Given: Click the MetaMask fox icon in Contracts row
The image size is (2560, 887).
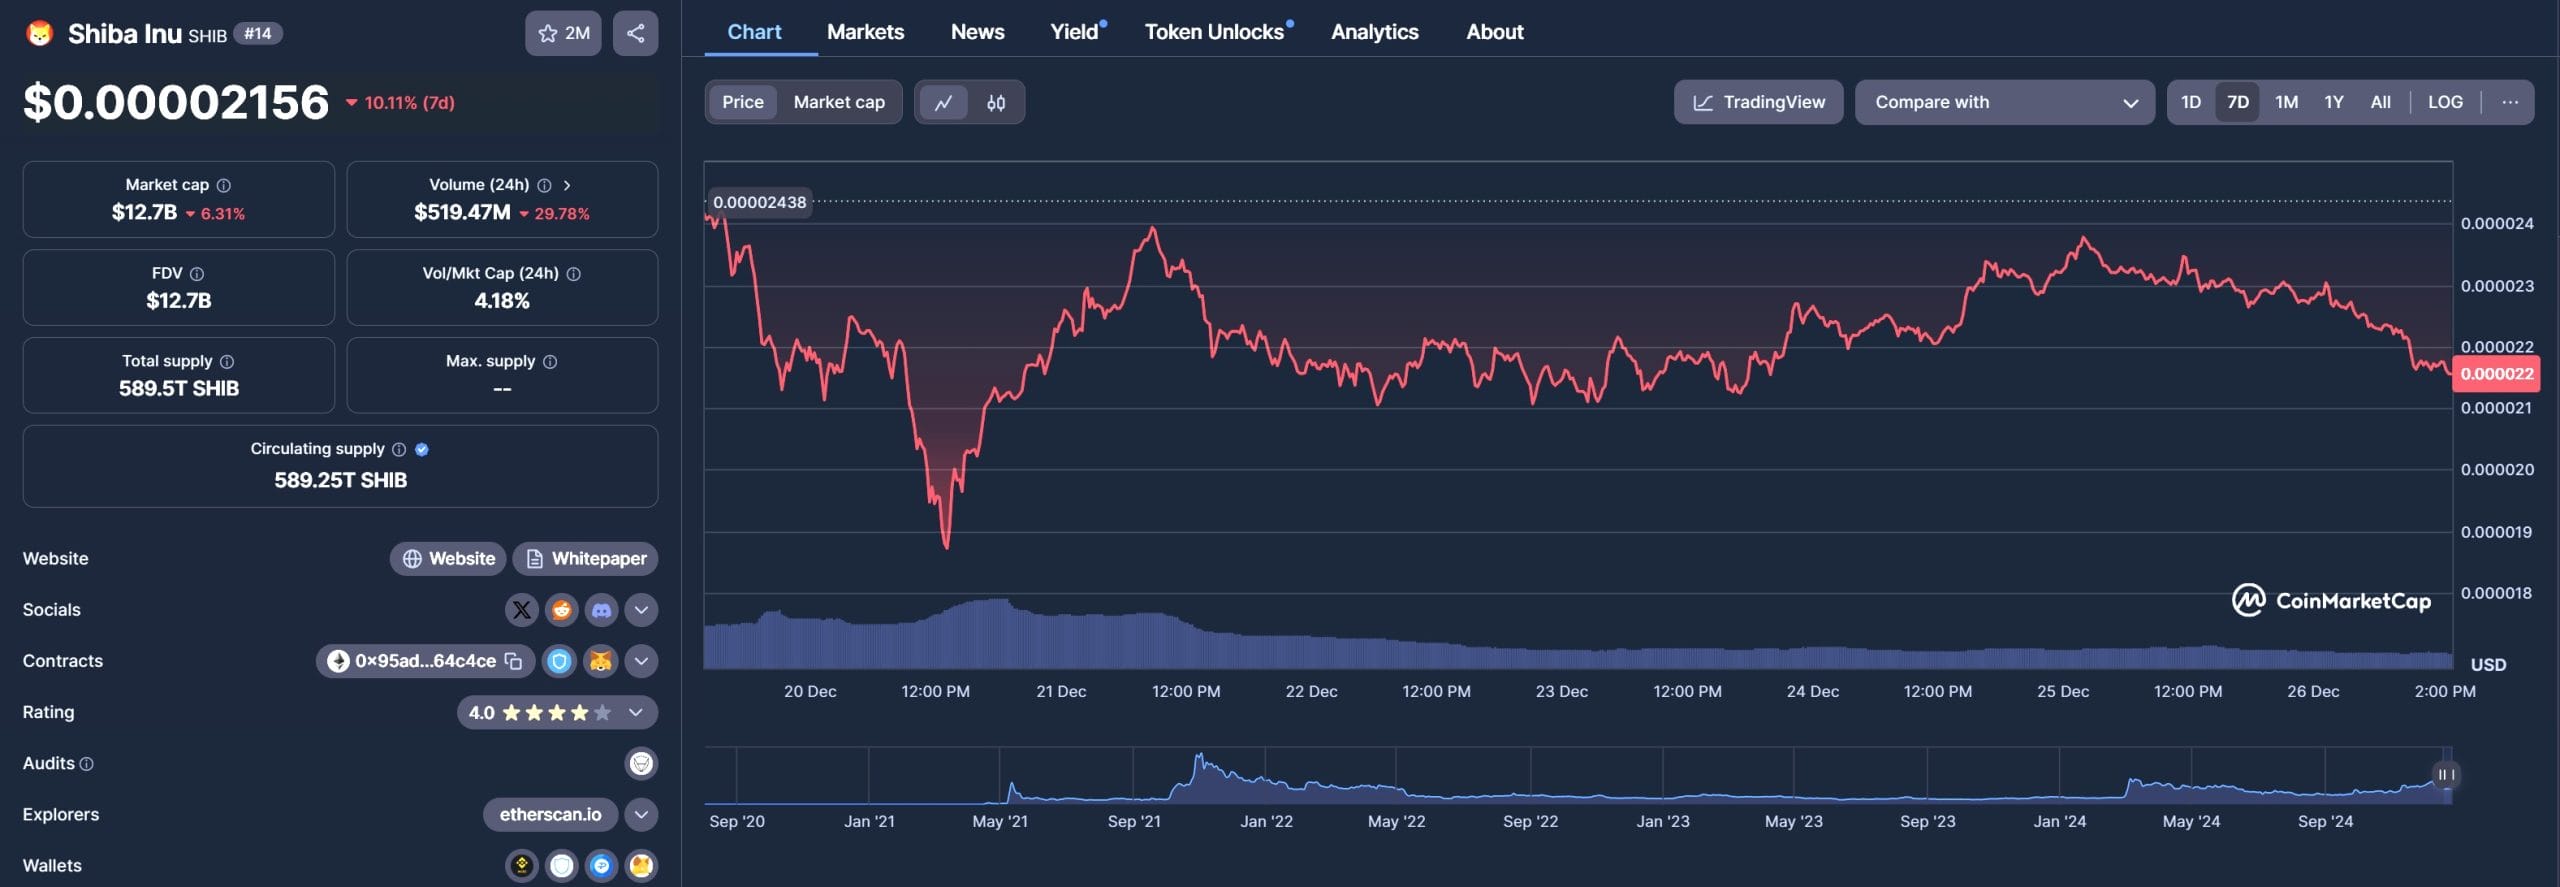Looking at the screenshot, I should pos(600,660).
